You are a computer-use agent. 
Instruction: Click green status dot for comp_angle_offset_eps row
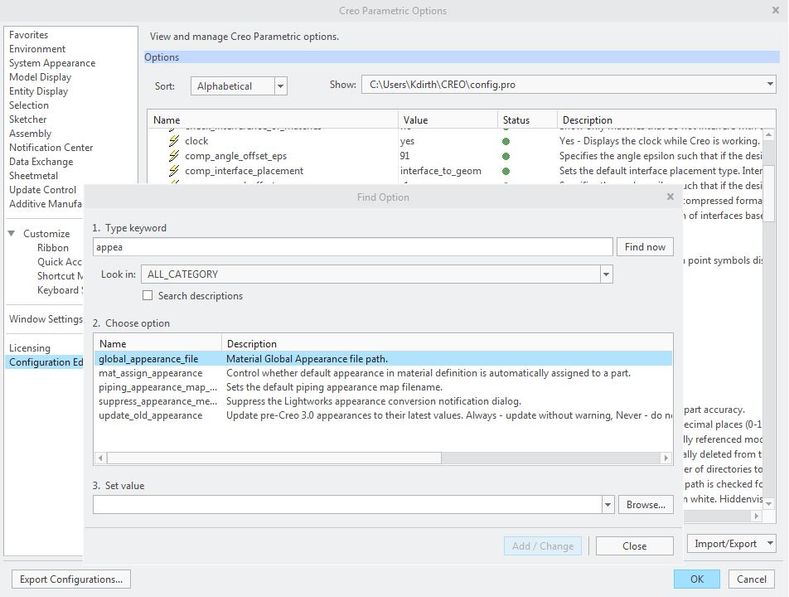click(x=506, y=157)
